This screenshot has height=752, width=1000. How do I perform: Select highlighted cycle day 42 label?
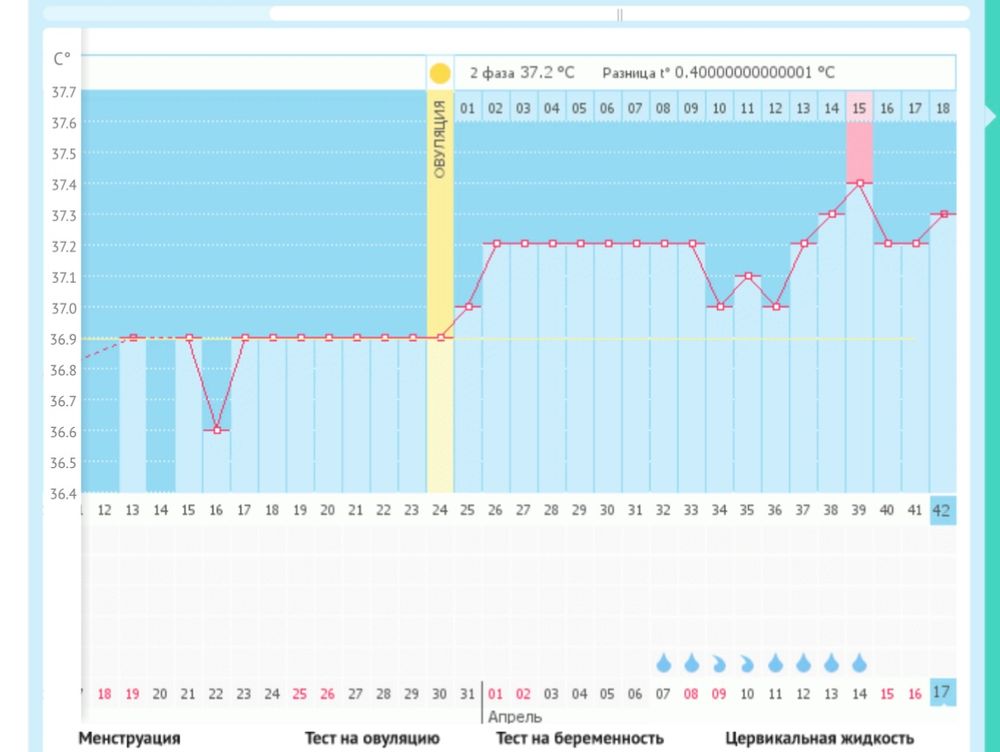(x=942, y=510)
